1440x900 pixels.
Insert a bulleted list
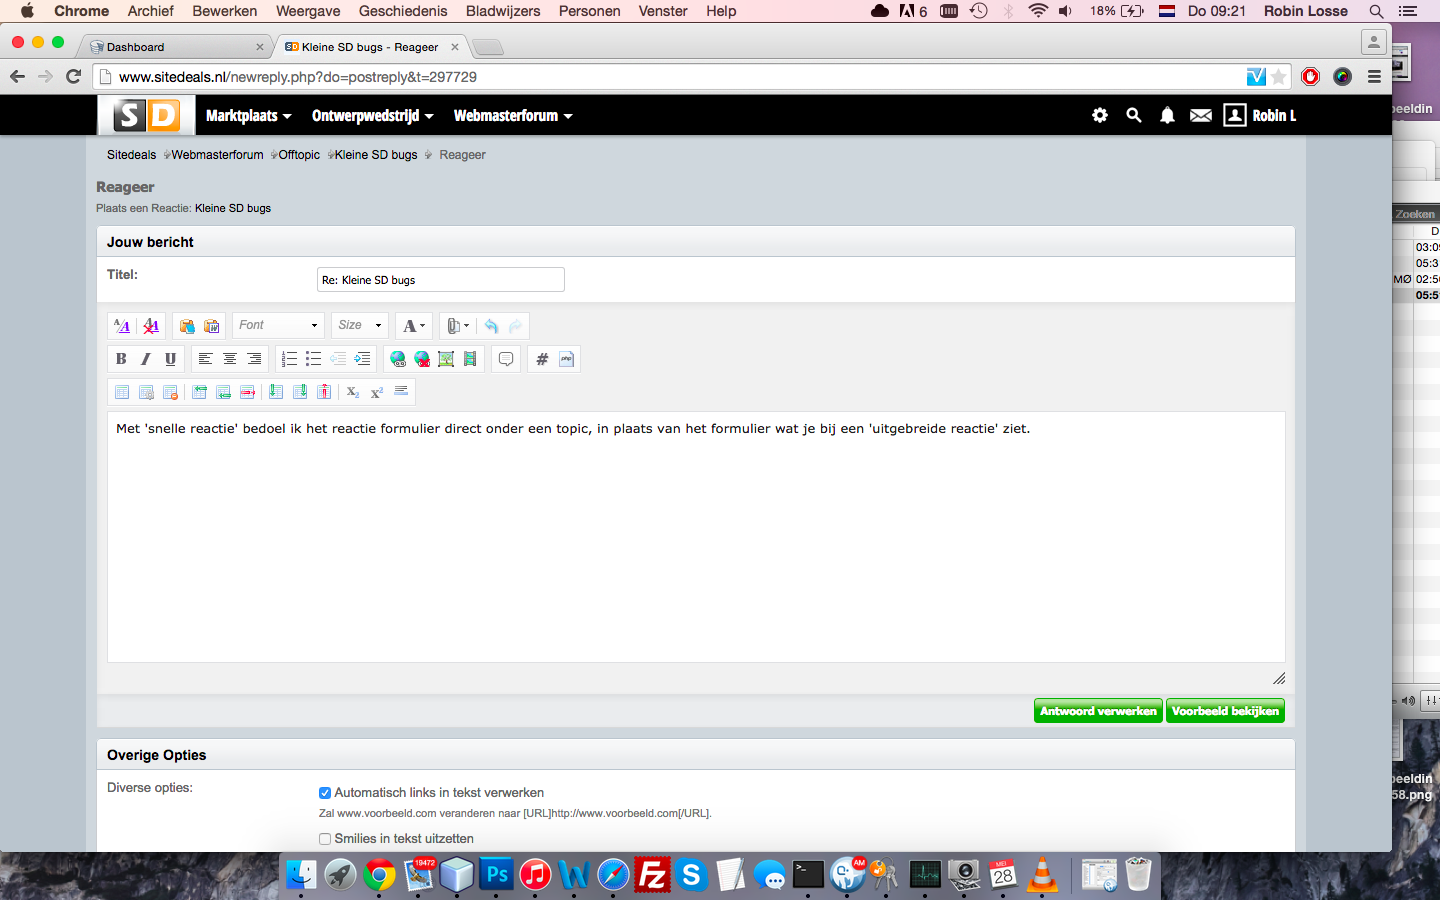313,359
